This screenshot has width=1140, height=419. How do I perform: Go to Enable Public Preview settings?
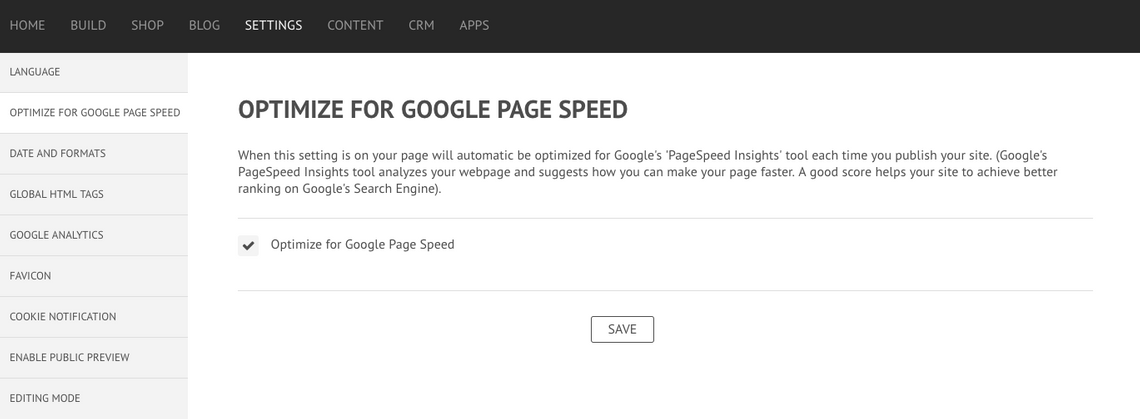69,357
